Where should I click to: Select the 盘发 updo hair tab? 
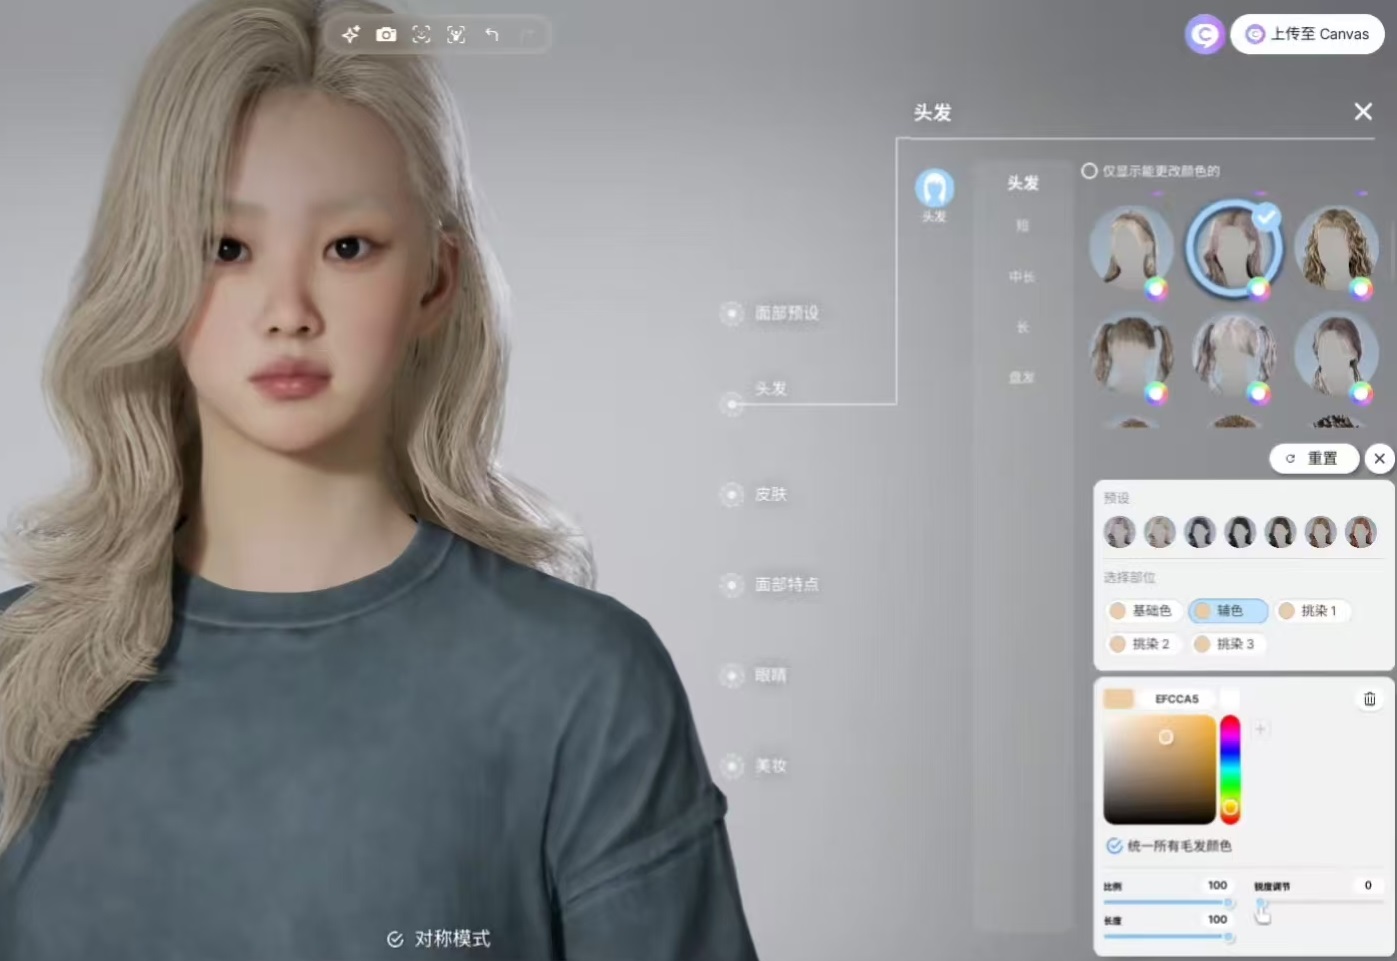[1021, 378]
